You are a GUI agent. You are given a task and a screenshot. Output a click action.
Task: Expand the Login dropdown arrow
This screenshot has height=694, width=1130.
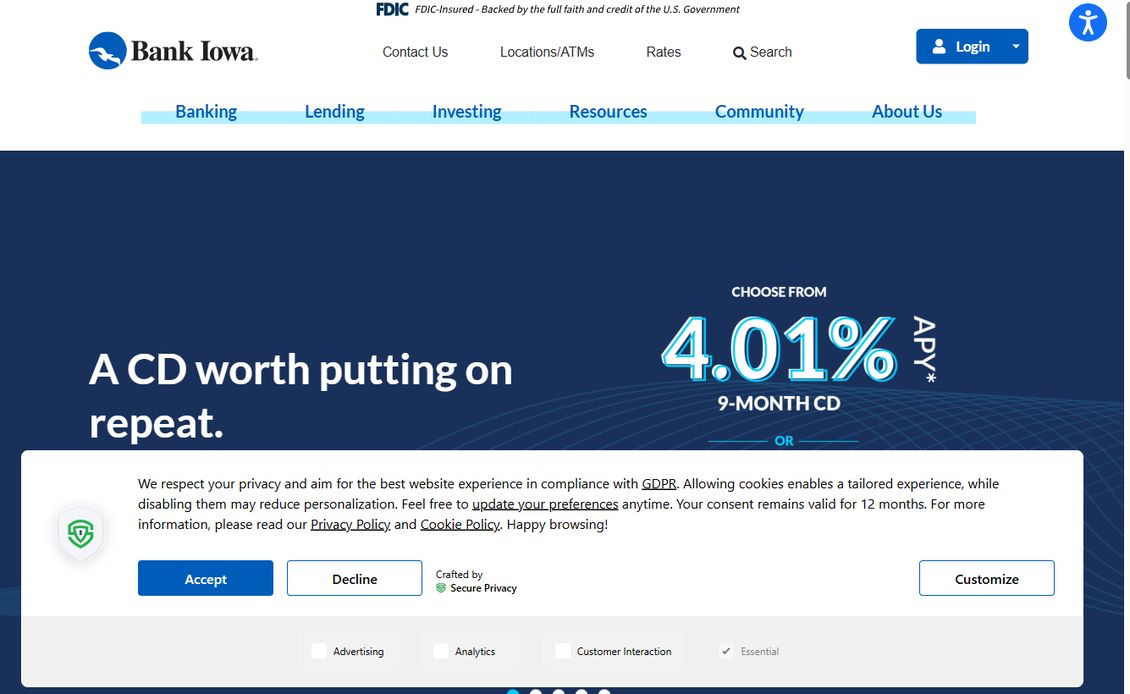point(1016,46)
